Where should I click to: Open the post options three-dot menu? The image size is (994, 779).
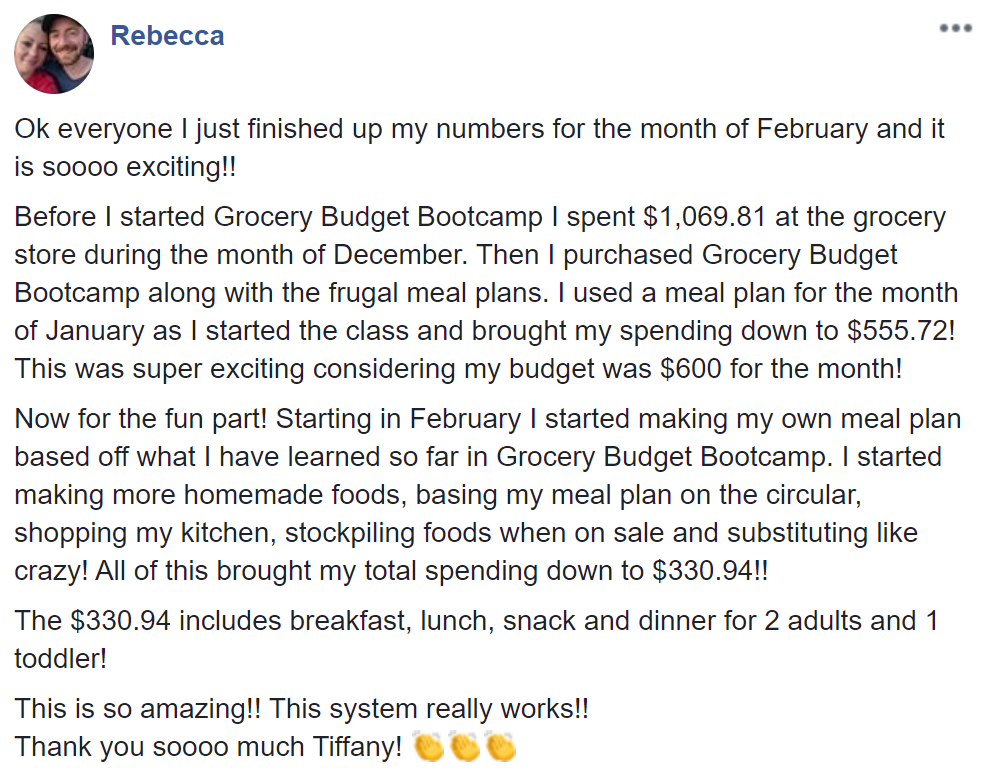point(955,28)
